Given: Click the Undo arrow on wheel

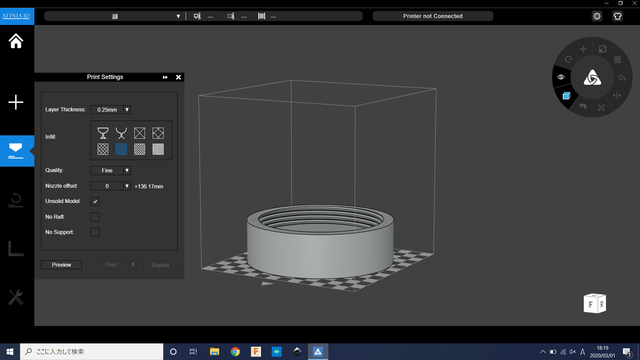Looking at the screenshot, I should (622, 78).
